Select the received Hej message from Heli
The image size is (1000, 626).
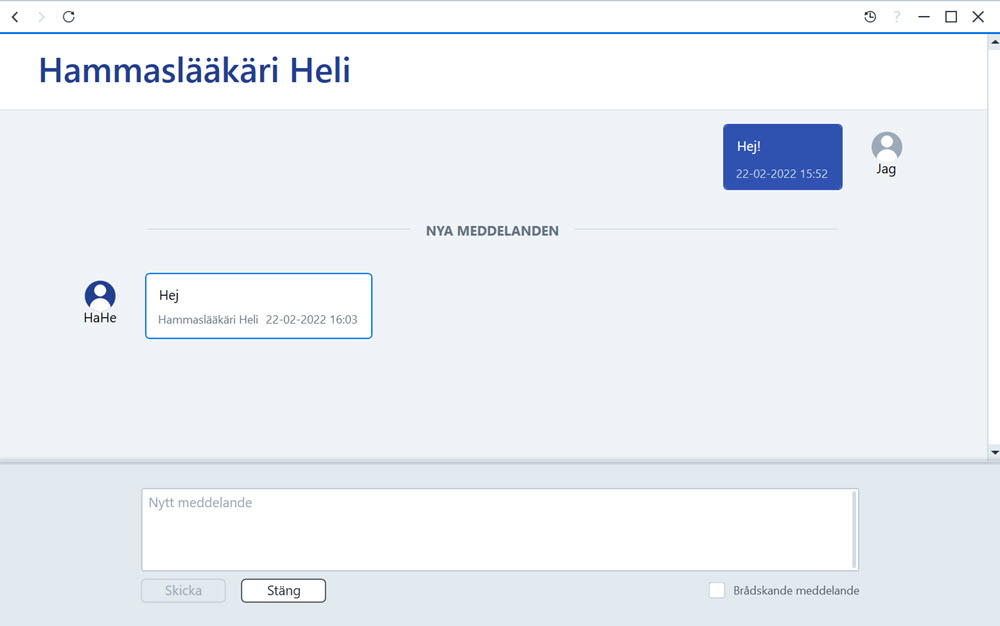coord(258,306)
